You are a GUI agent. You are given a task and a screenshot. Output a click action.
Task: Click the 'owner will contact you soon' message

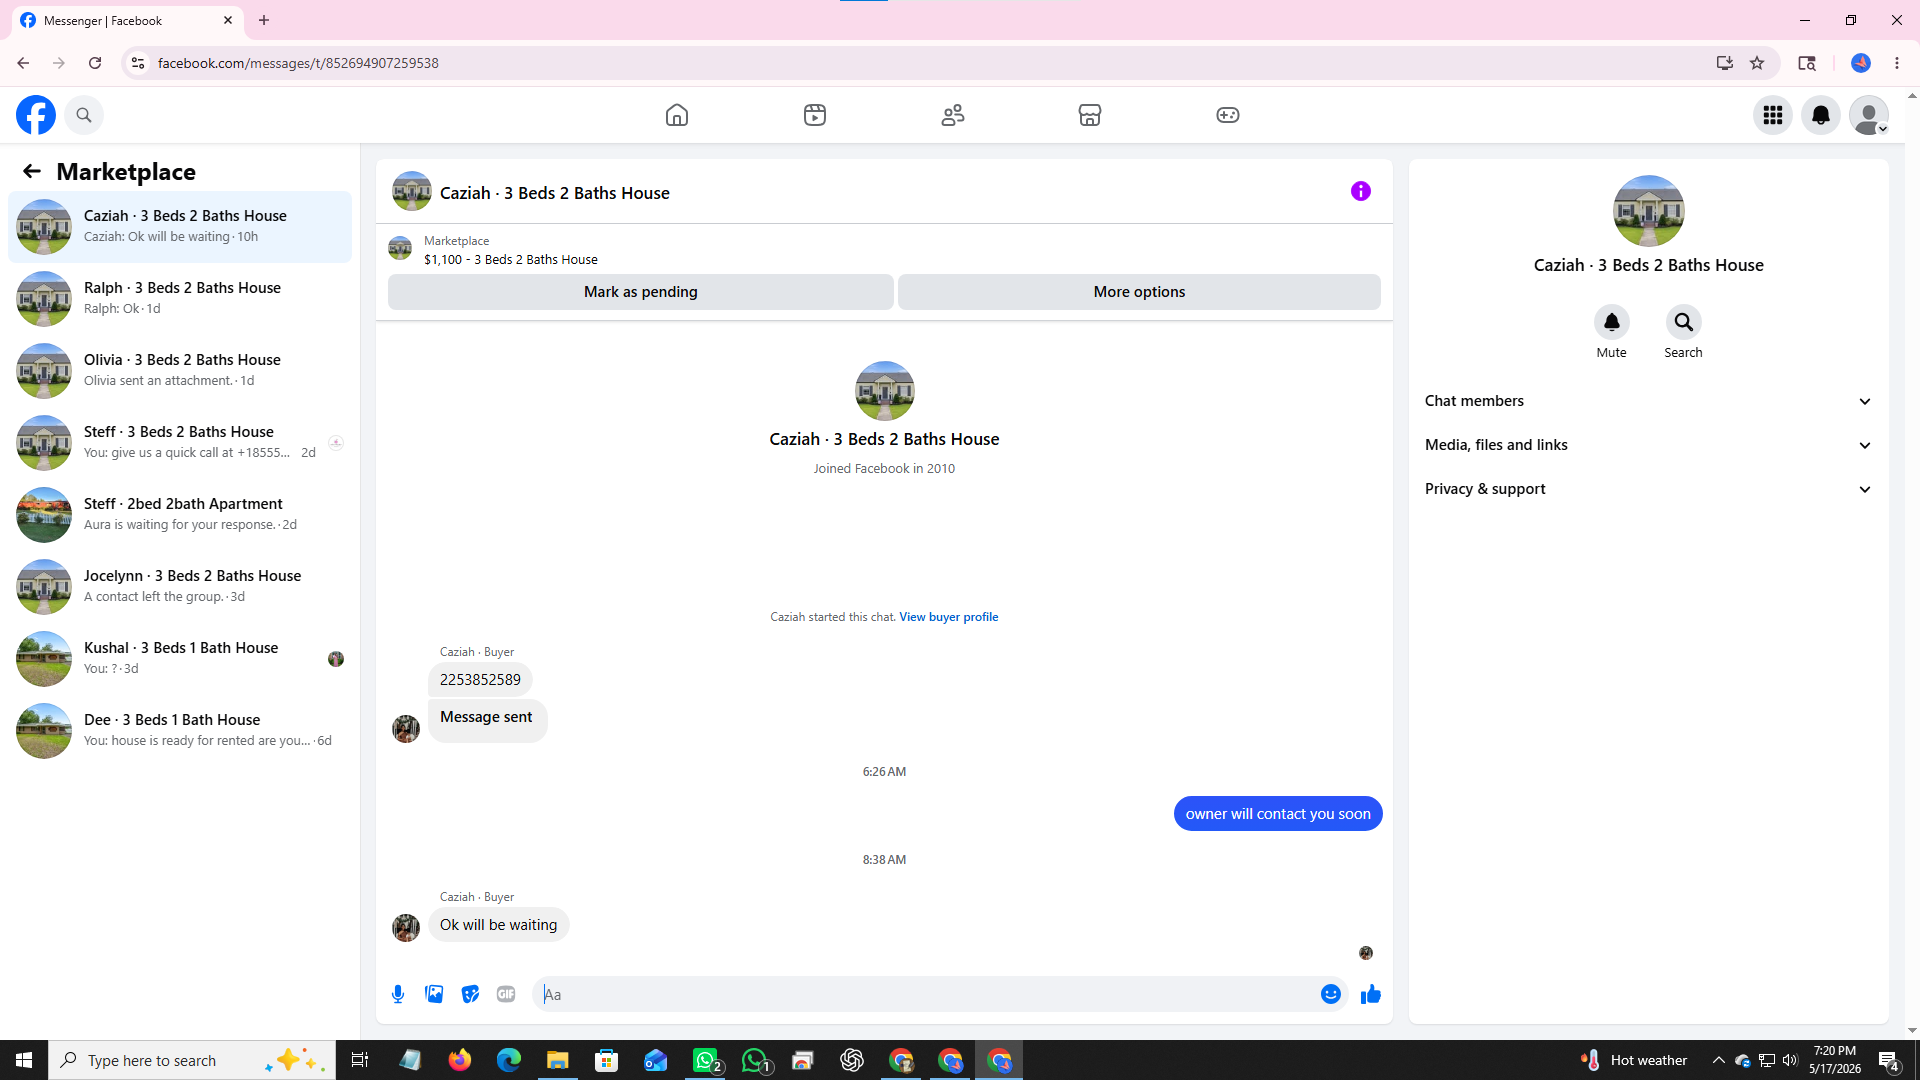(x=1278, y=814)
